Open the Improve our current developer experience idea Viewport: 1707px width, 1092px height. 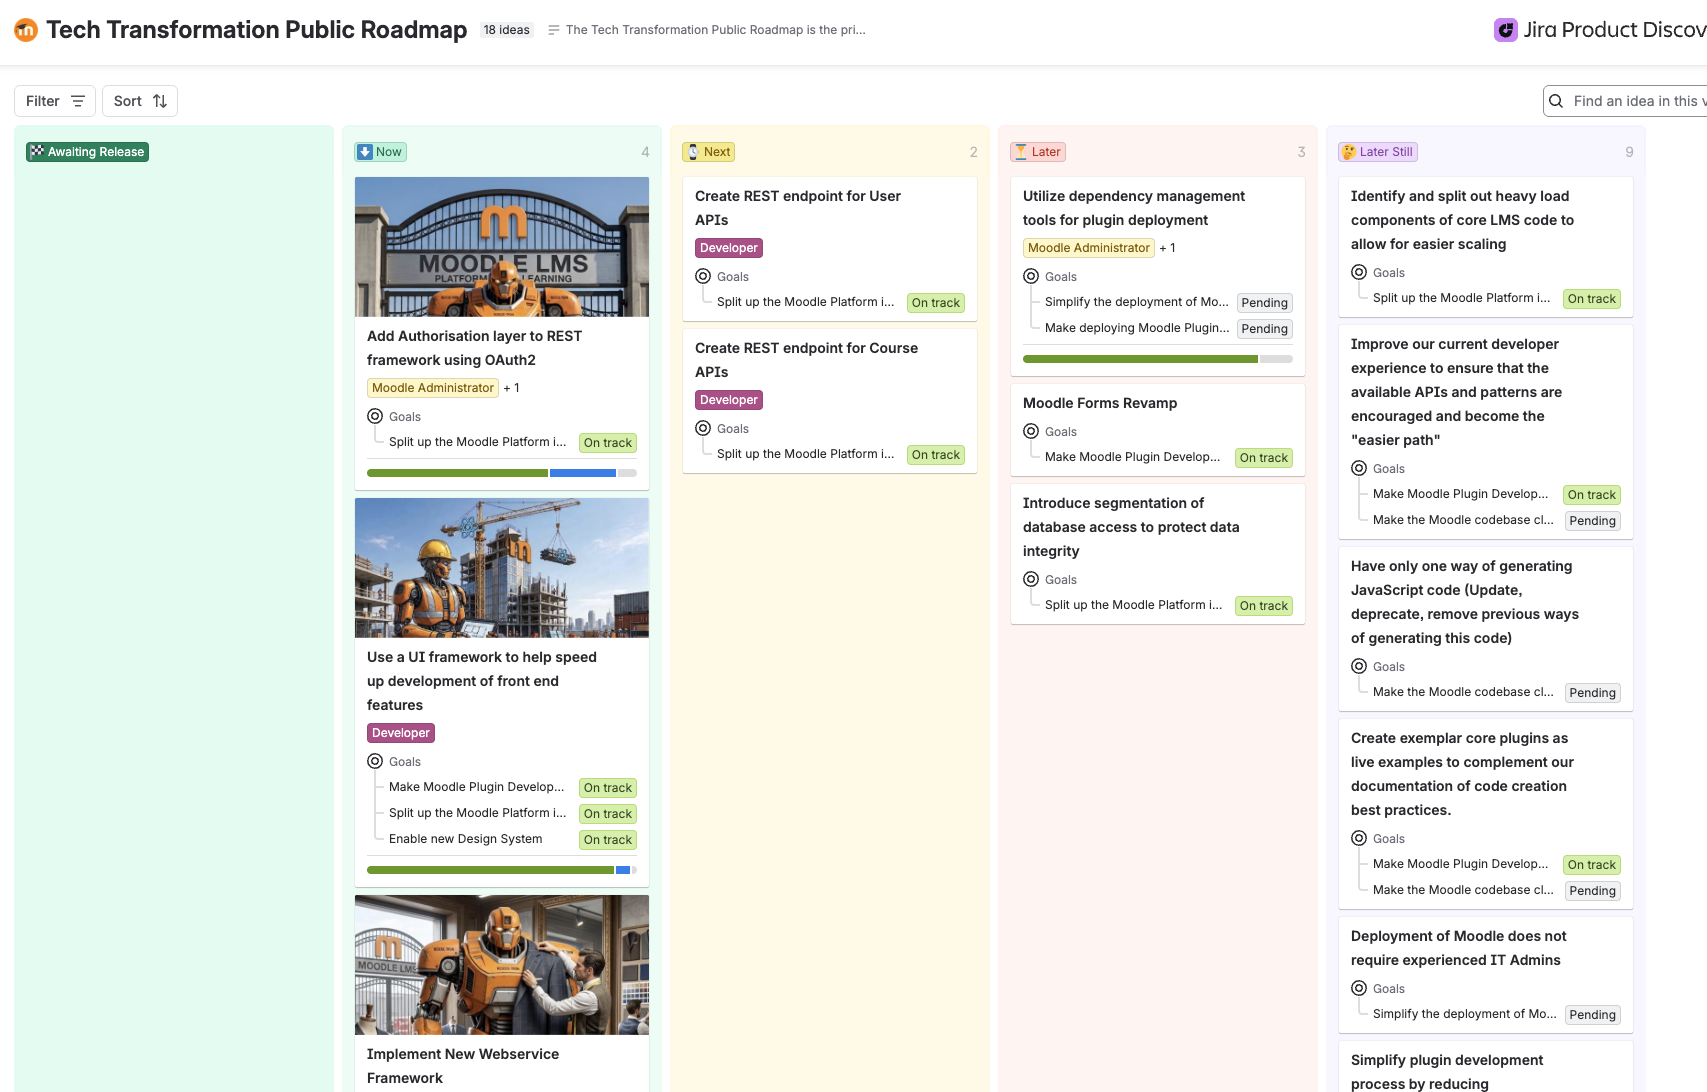[1456, 392]
